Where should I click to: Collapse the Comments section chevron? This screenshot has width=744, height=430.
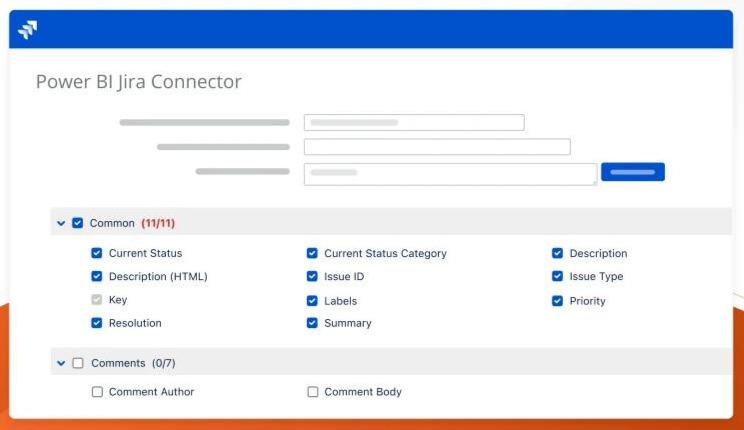(x=61, y=363)
